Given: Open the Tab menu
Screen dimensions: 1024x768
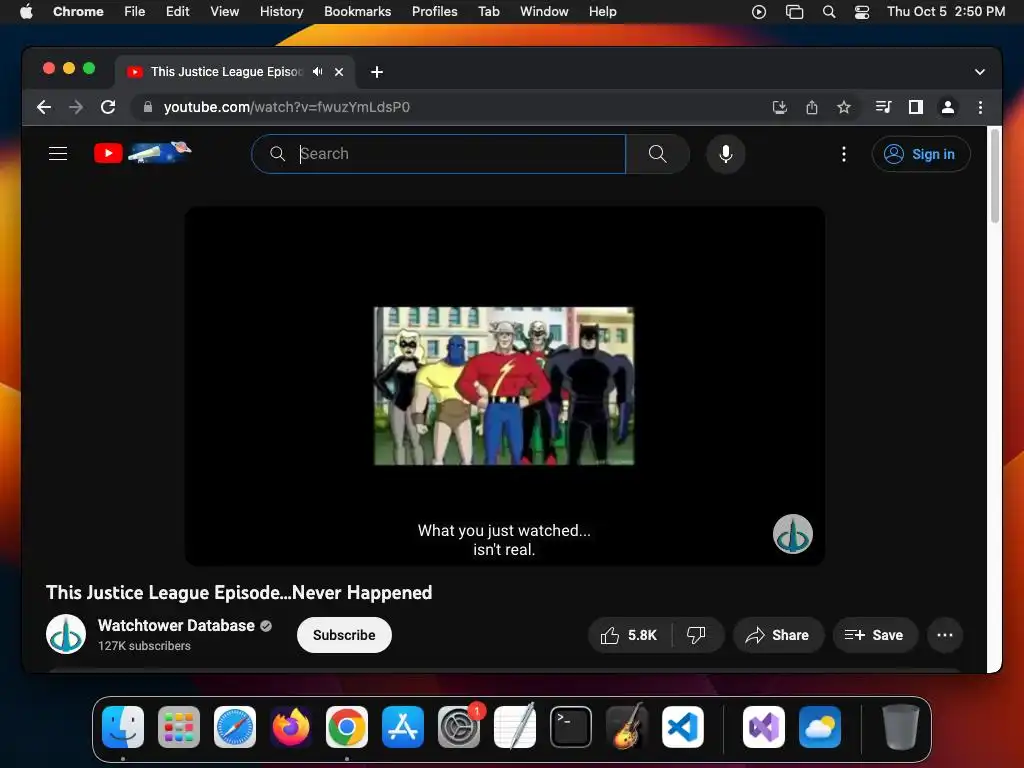Looking at the screenshot, I should [x=488, y=11].
